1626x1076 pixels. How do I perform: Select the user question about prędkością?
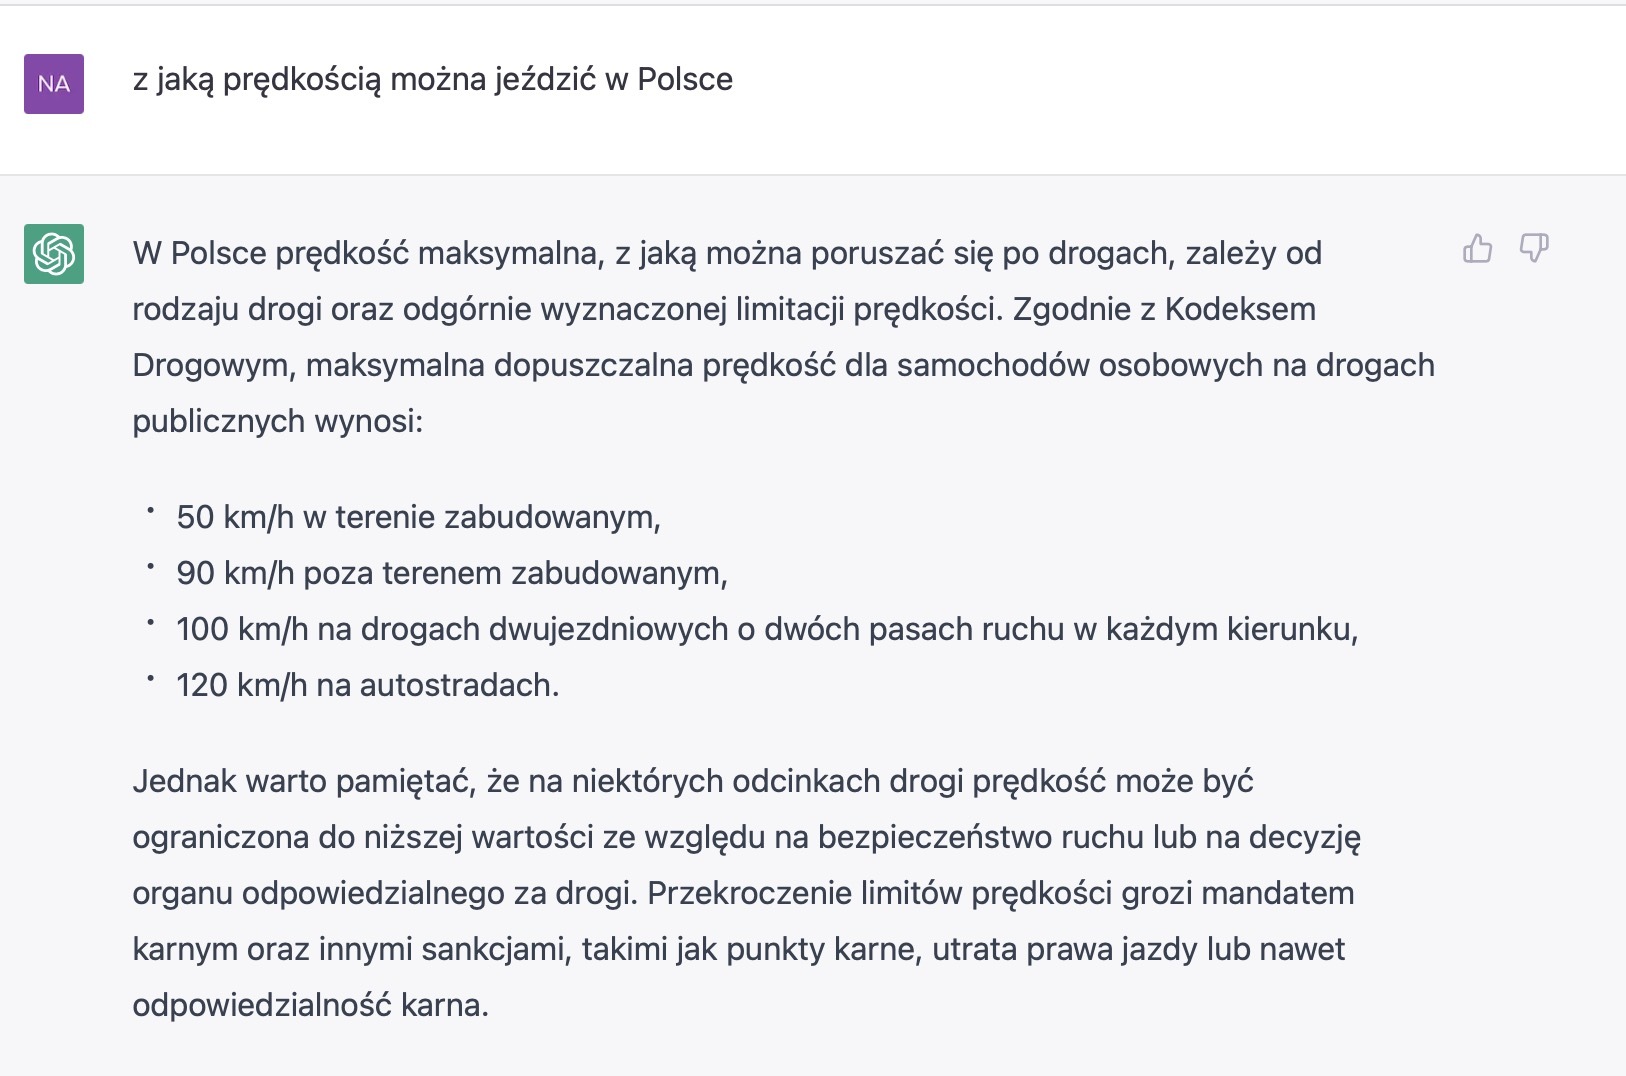tap(432, 80)
